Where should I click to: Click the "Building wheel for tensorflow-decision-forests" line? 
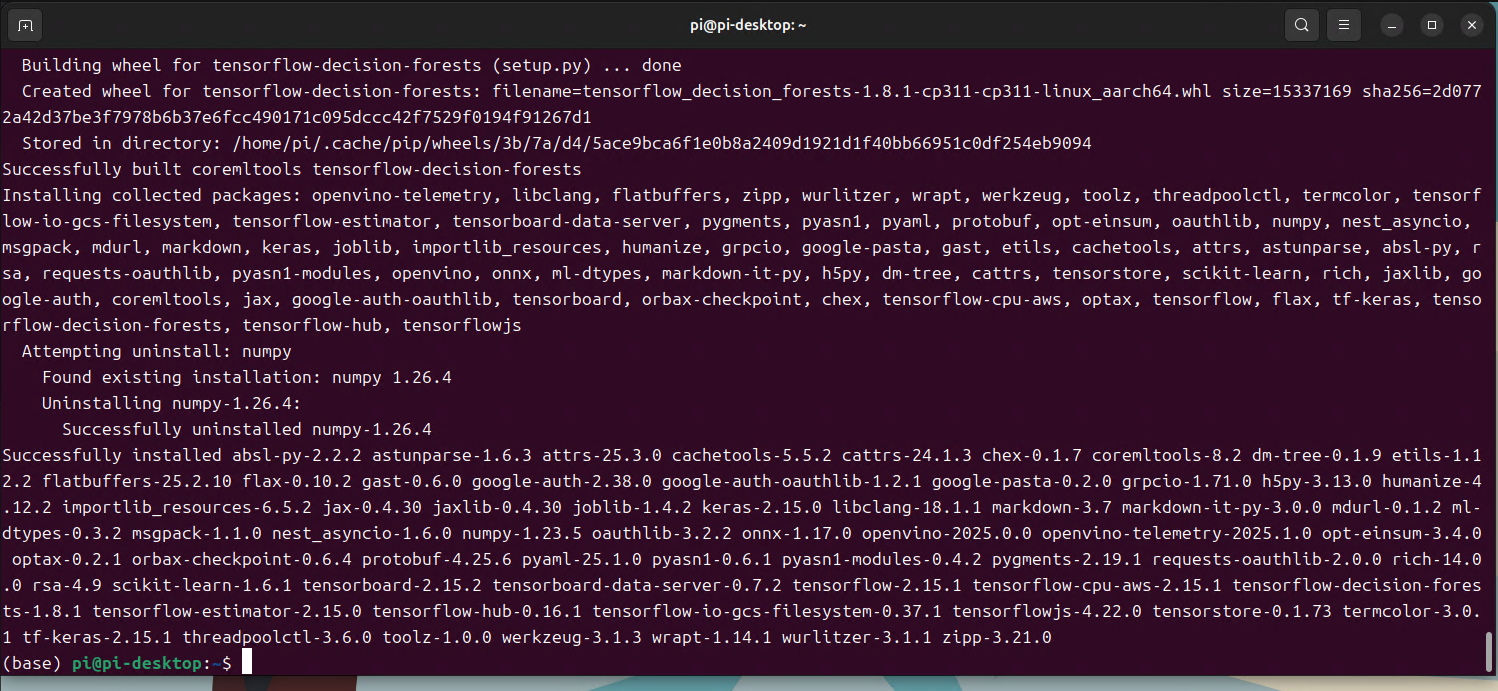point(352,65)
